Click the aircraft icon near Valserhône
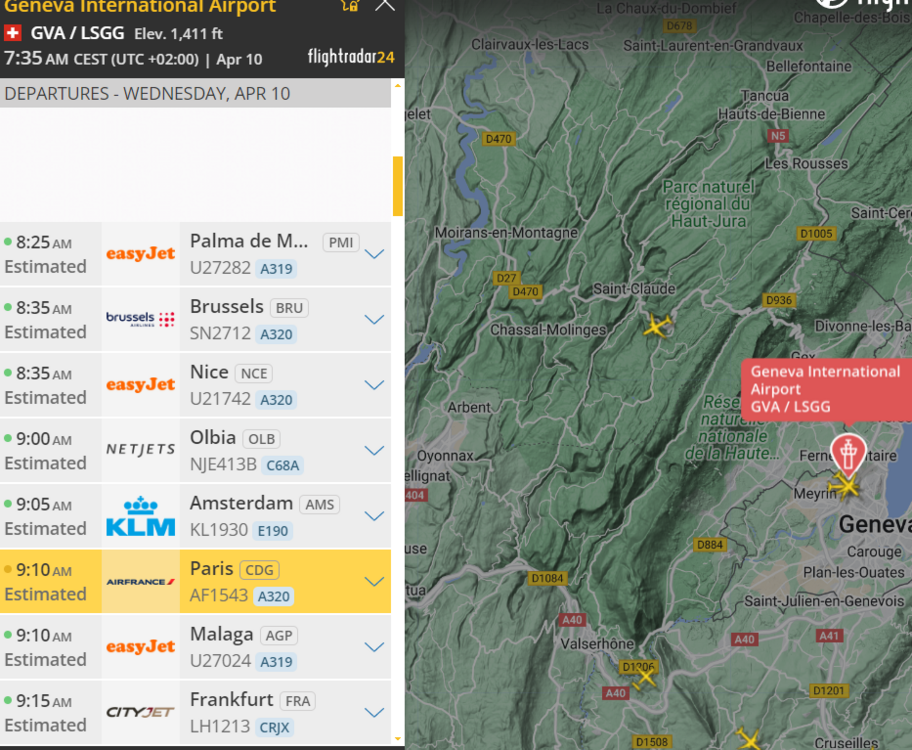 pyautogui.click(x=644, y=677)
